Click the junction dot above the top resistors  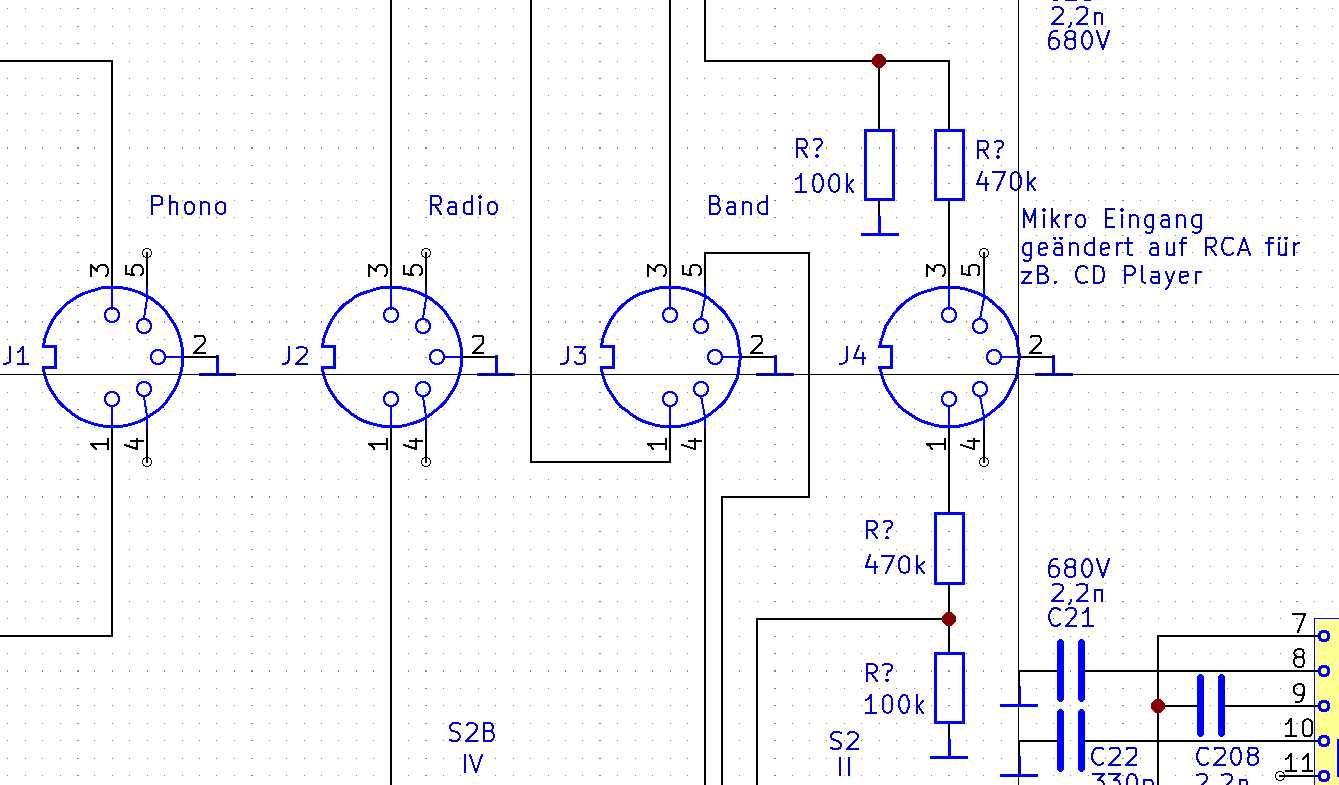(x=879, y=61)
